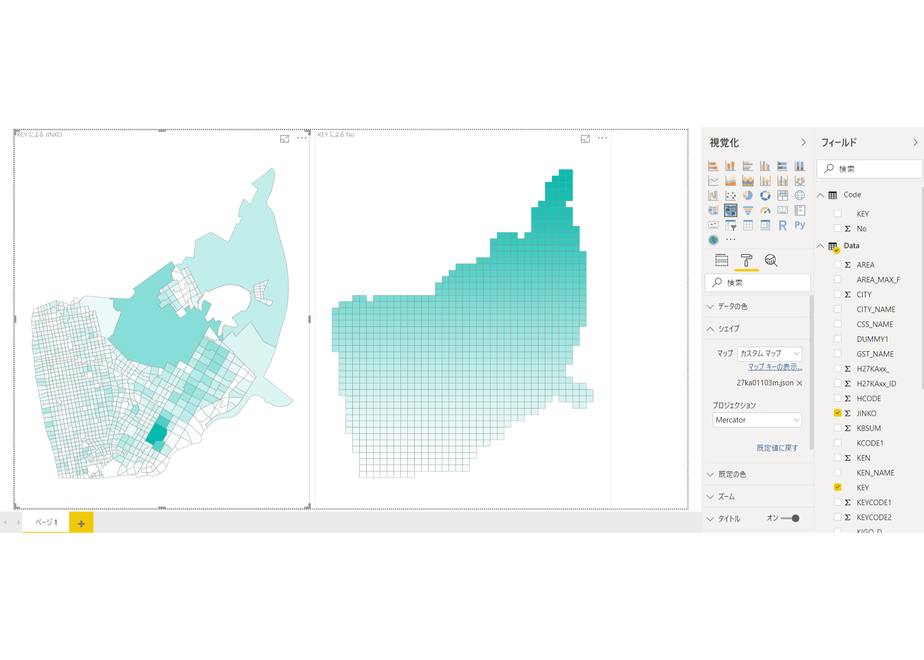Turn off the タイトル toggle switch
The height and width of the screenshot is (660, 924).
click(790, 519)
